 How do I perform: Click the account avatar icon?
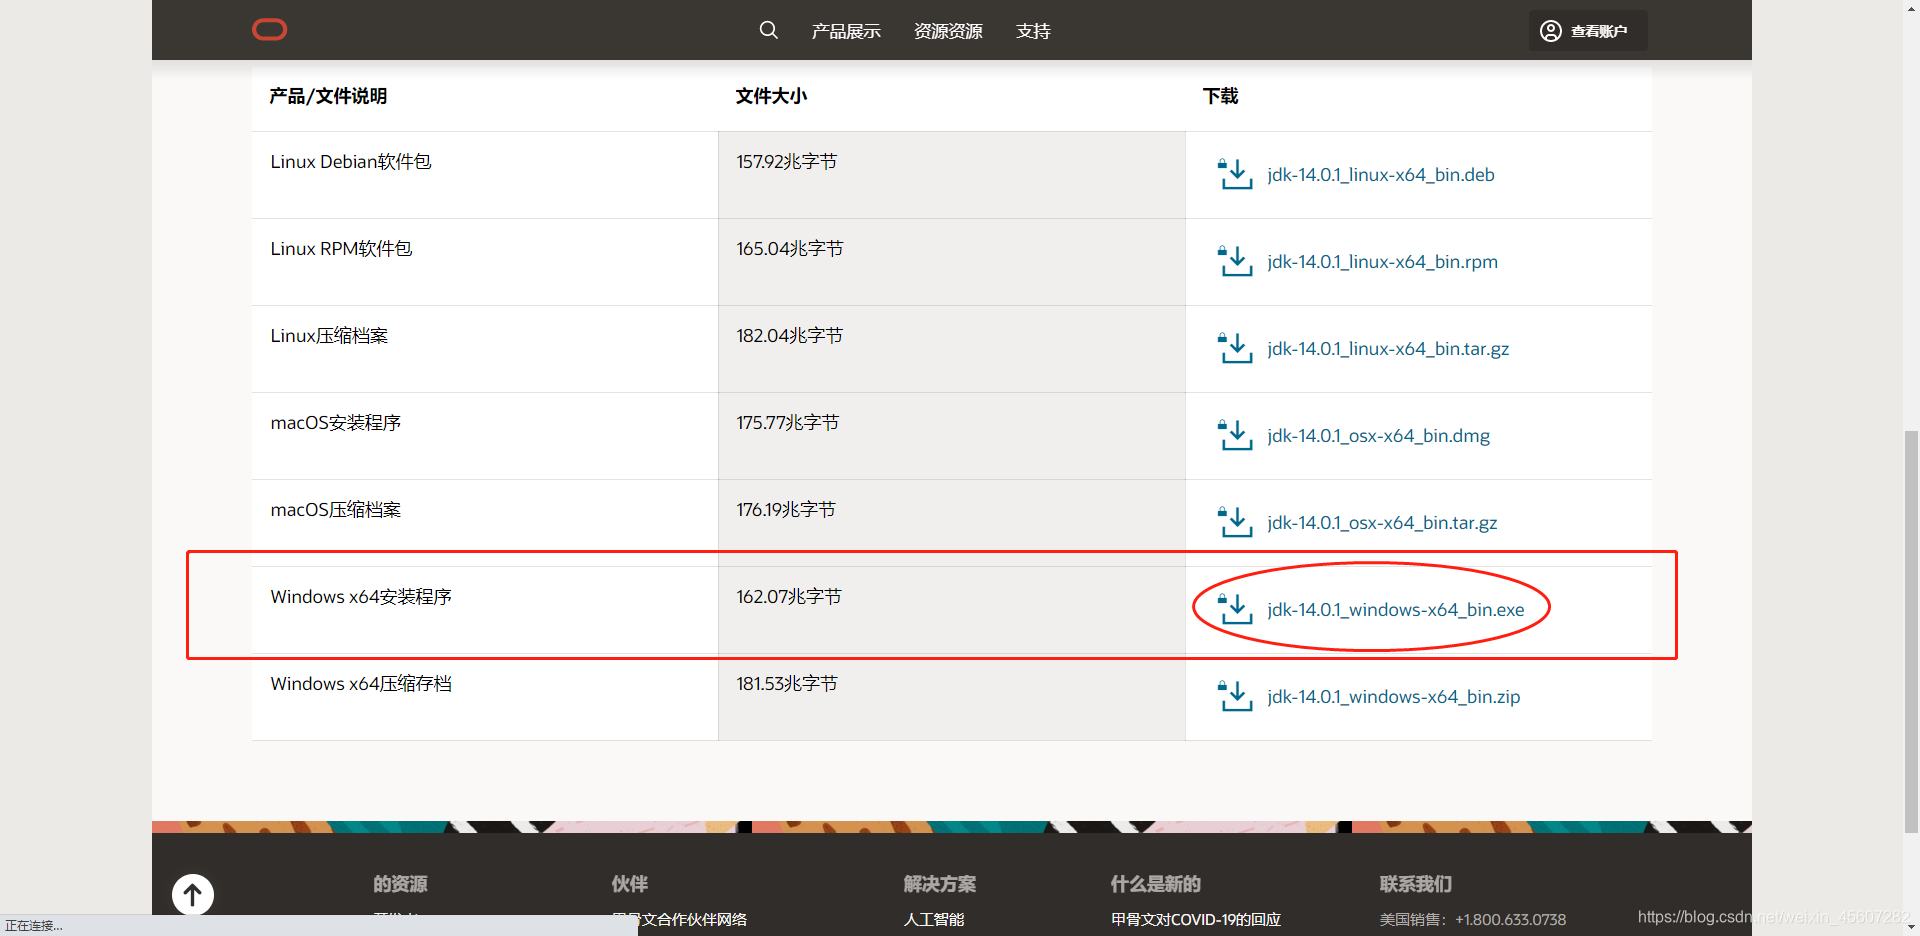(1550, 31)
